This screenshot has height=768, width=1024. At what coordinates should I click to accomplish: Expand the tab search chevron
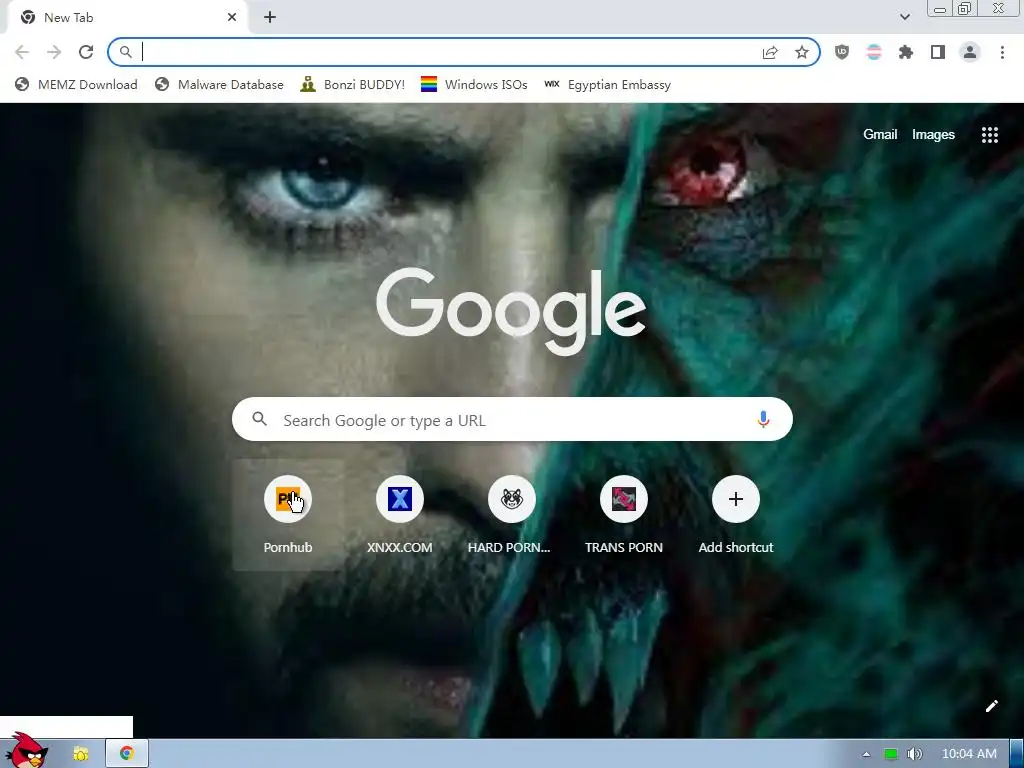pos(904,17)
